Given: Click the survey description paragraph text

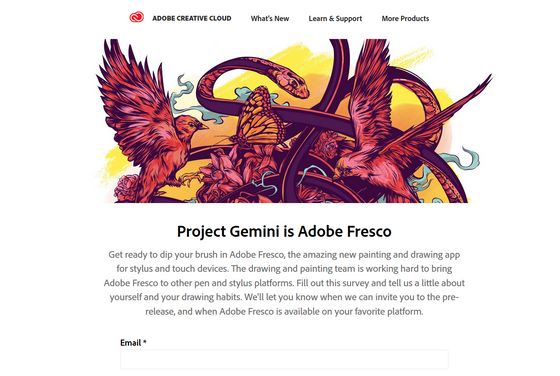Looking at the screenshot, I should [x=284, y=283].
